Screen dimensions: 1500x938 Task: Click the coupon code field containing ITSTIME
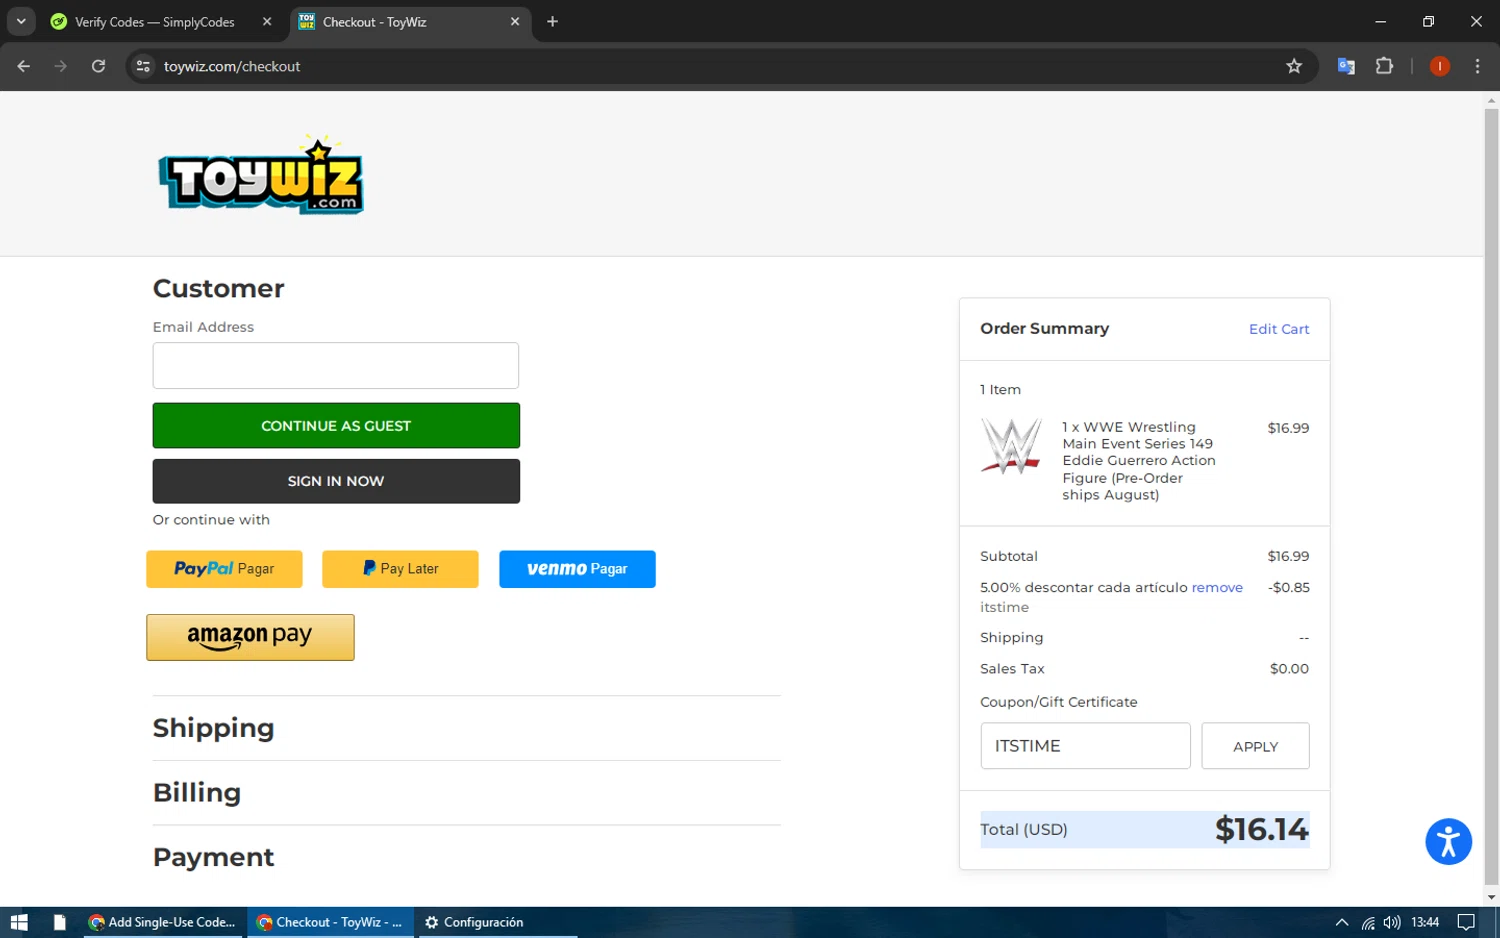1085,746
